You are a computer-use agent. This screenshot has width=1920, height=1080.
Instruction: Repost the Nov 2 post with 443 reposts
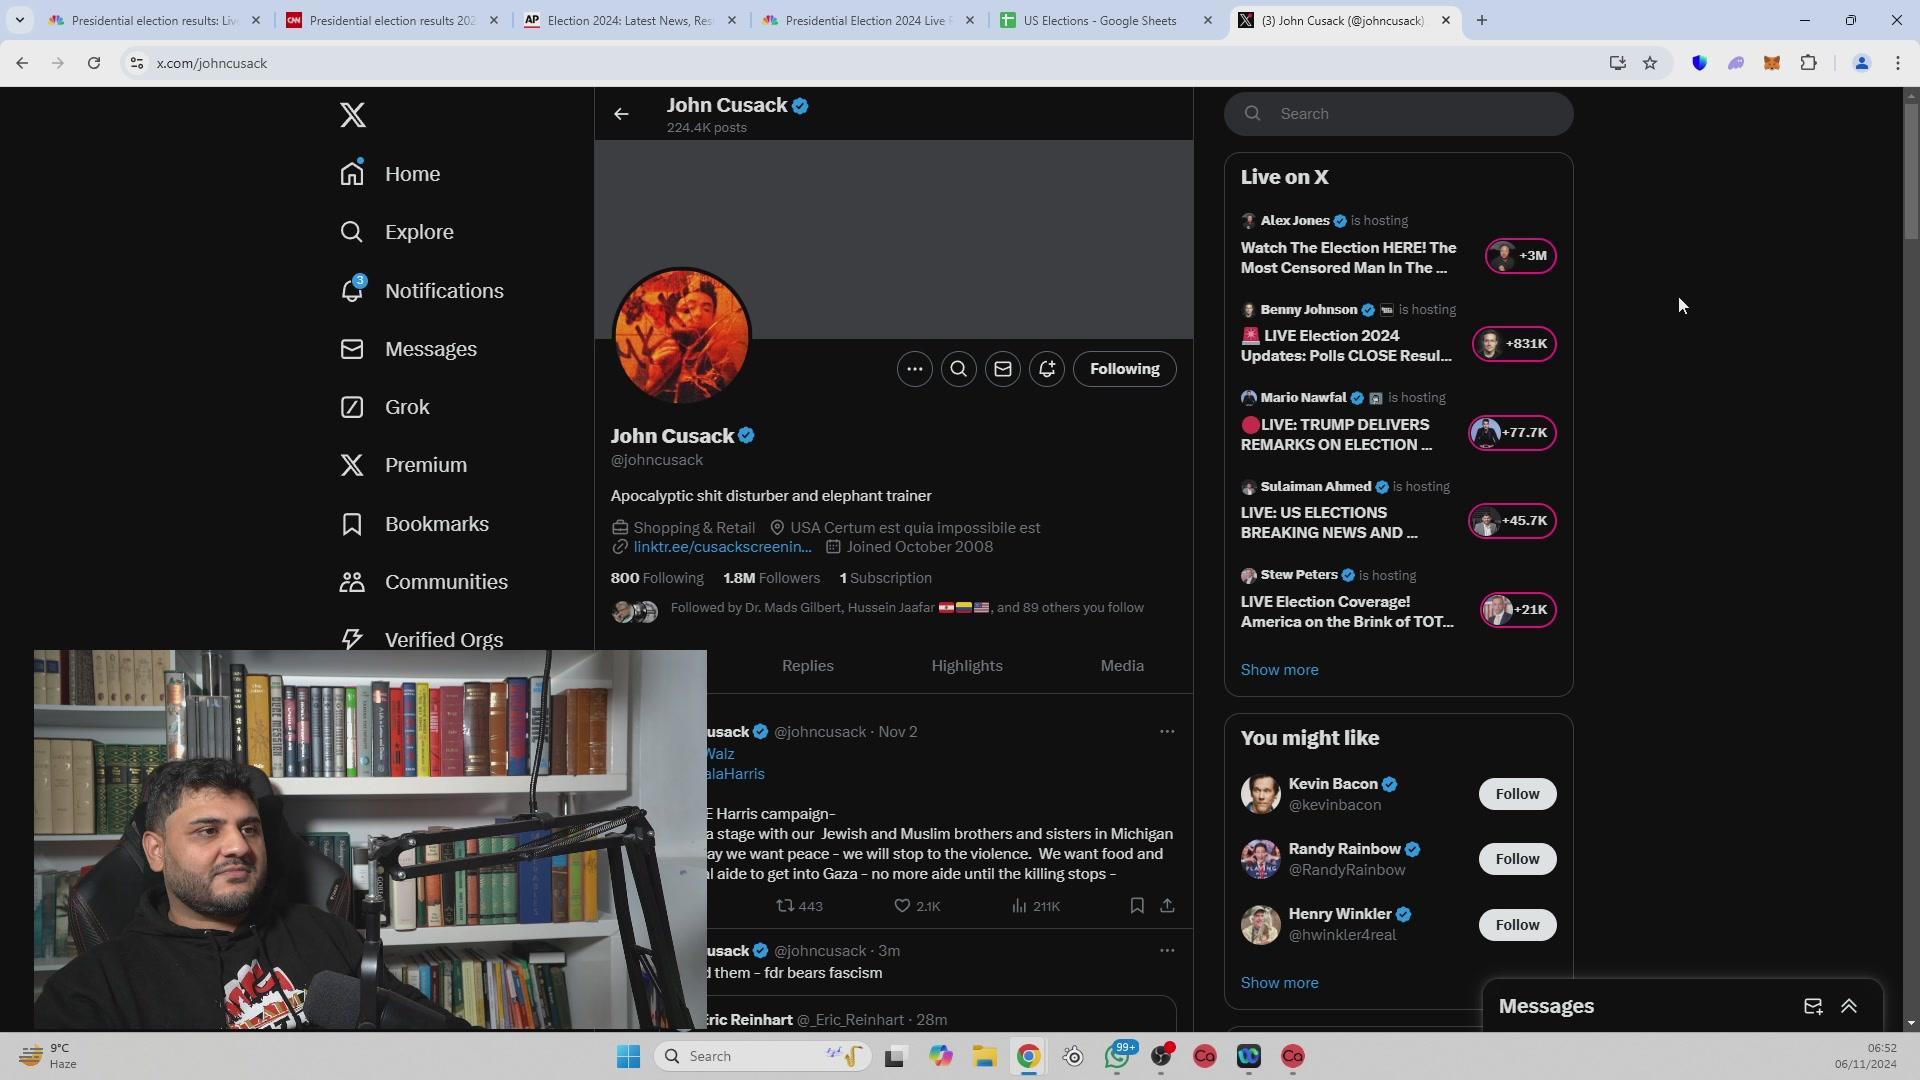(x=800, y=906)
